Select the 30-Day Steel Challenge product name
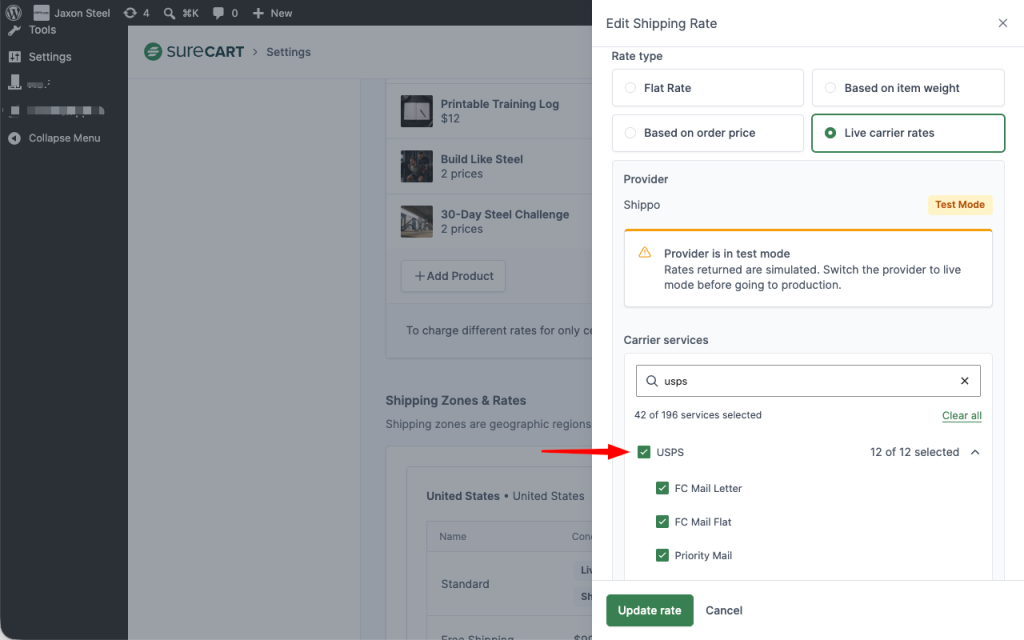The width and height of the screenshot is (1024, 640). 505,214
